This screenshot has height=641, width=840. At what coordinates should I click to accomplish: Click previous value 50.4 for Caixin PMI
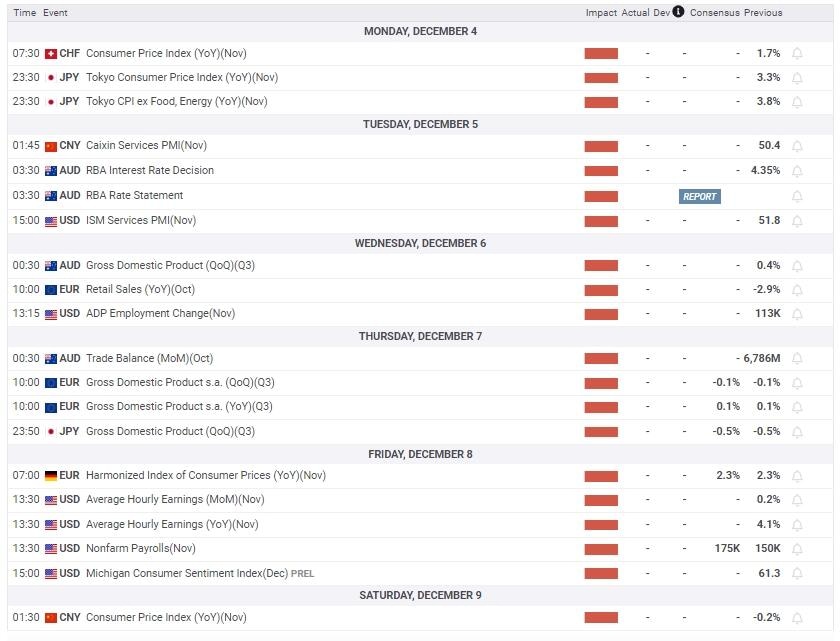coord(769,145)
